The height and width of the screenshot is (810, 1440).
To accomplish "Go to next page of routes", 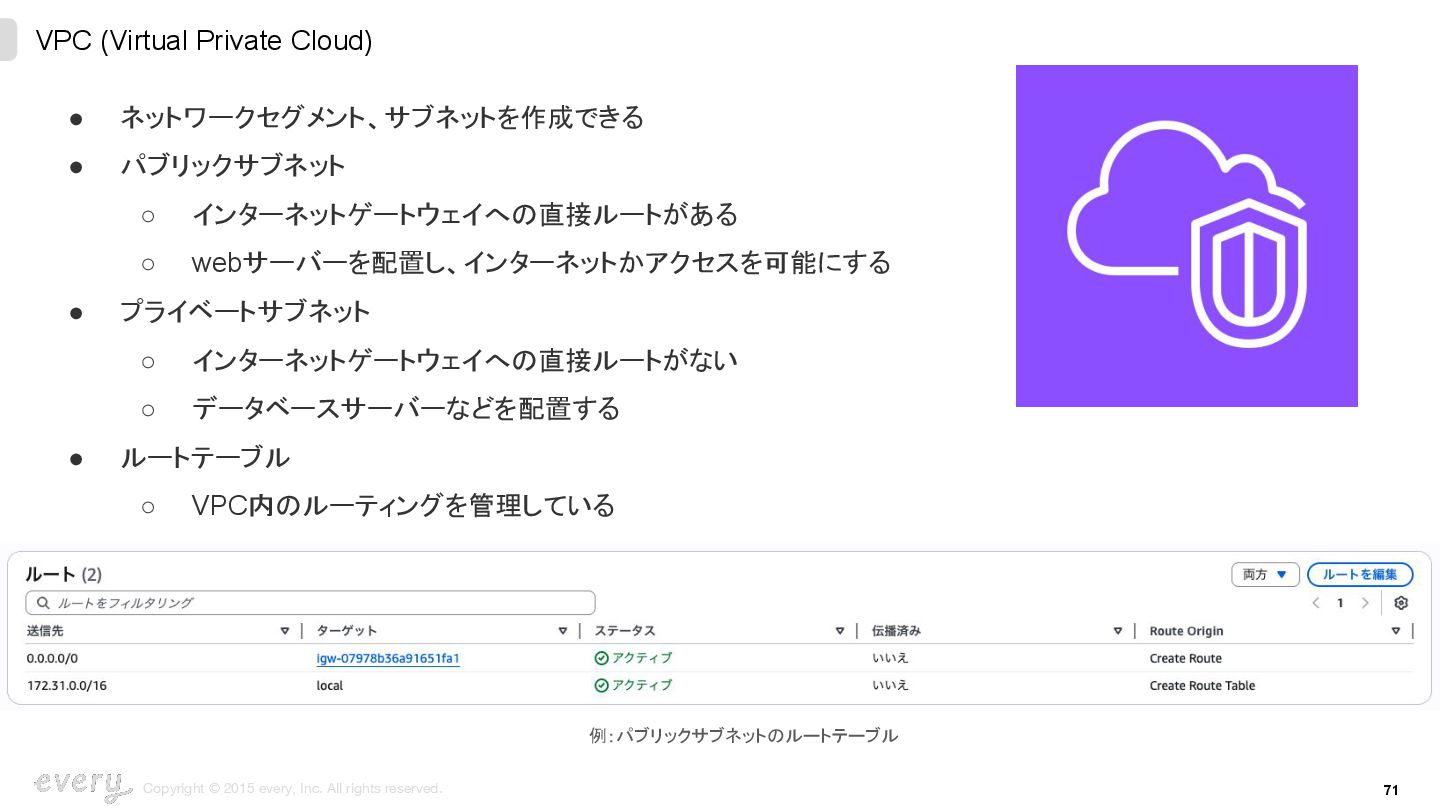I will 1365,603.
